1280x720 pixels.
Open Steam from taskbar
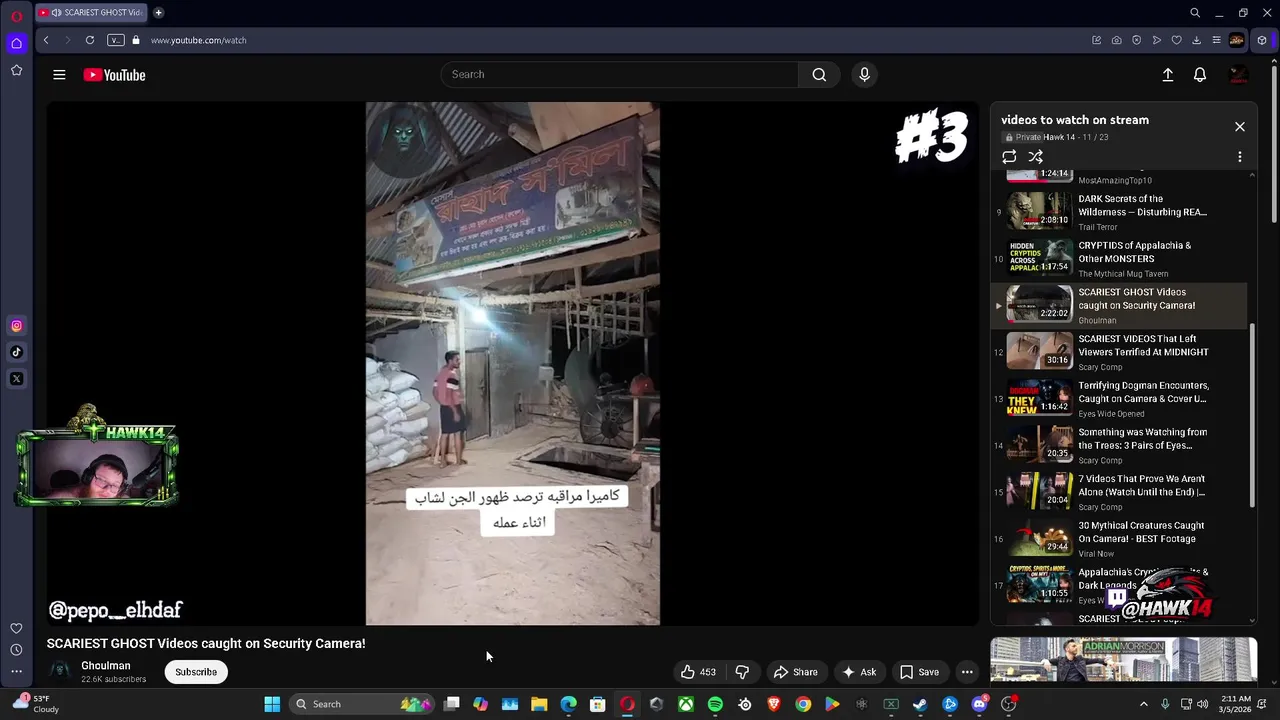point(920,704)
